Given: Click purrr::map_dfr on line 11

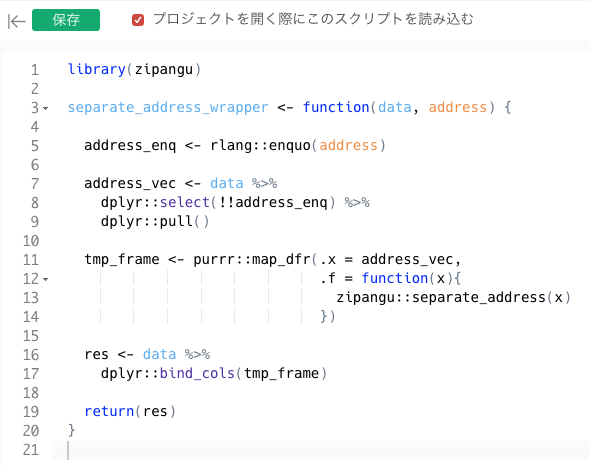Looking at the screenshot, I should point(252,259).
